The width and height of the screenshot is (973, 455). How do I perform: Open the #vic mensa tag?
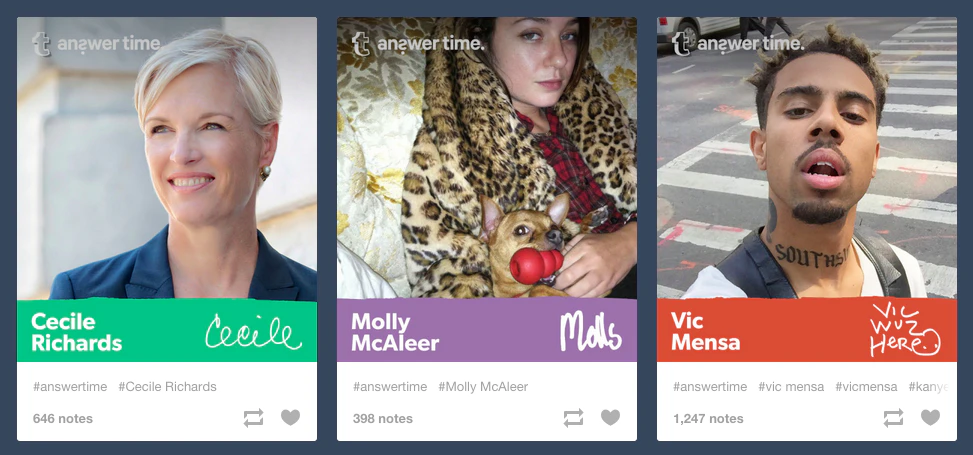pos(791,387)
